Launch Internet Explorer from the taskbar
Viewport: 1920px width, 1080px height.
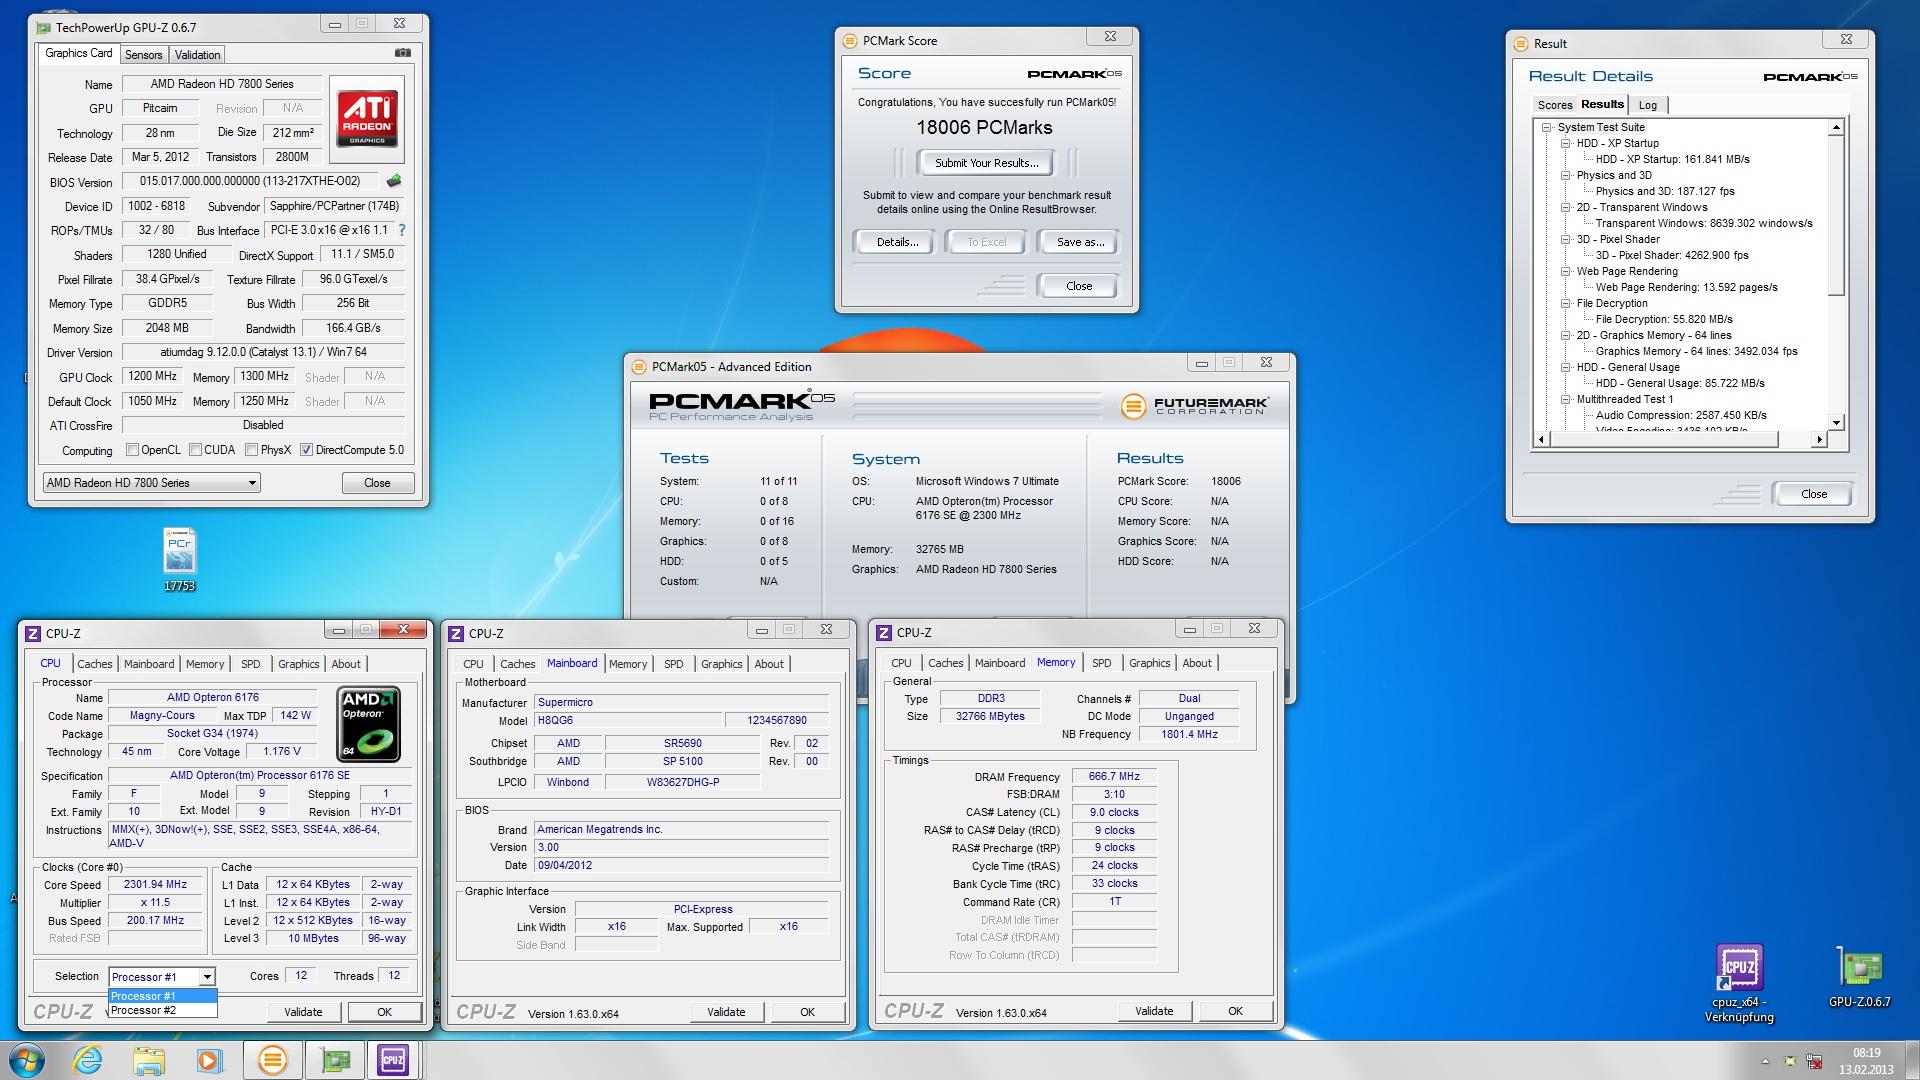pyautogui.click(x=88, y=1060)
